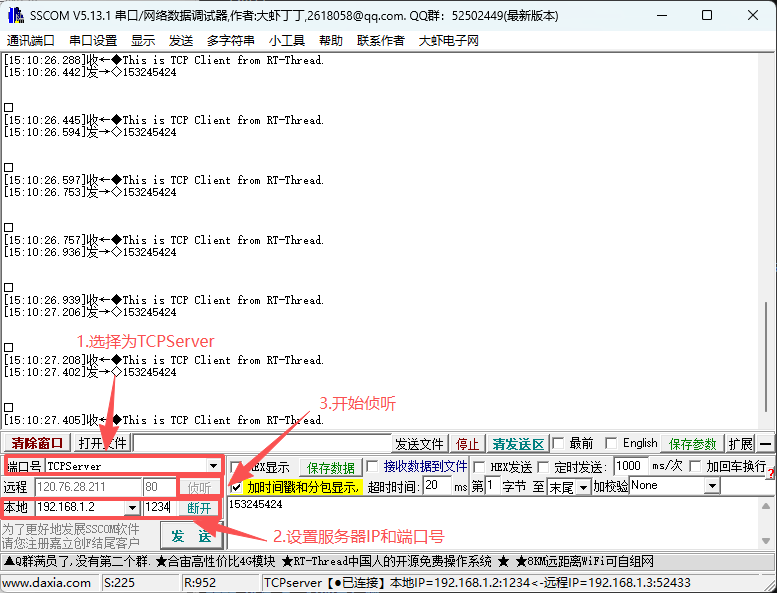Enable the 定时发送 checkbox
This screenshot has width=777, height=593.
point(544,467)
